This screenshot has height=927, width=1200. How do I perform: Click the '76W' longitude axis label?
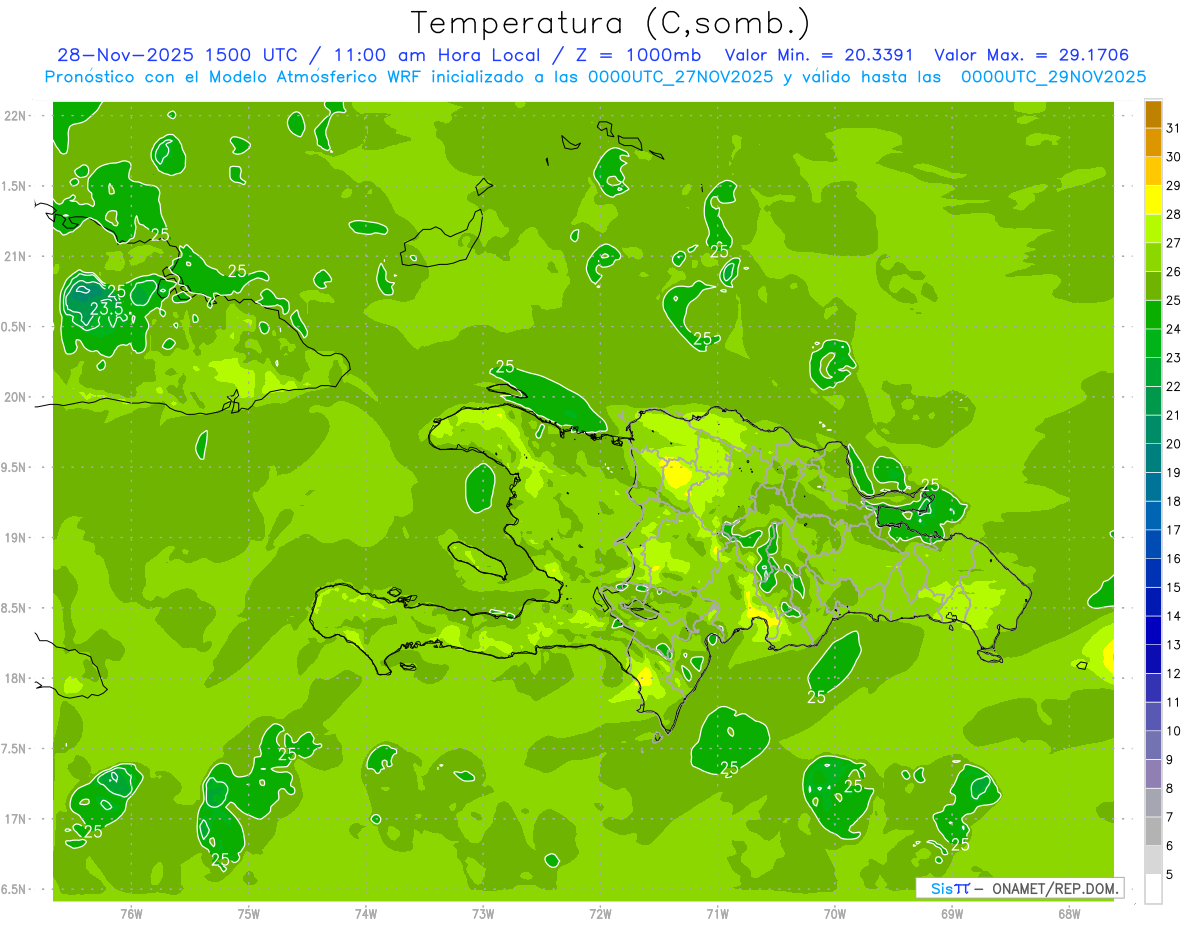(x=131, y=913)
